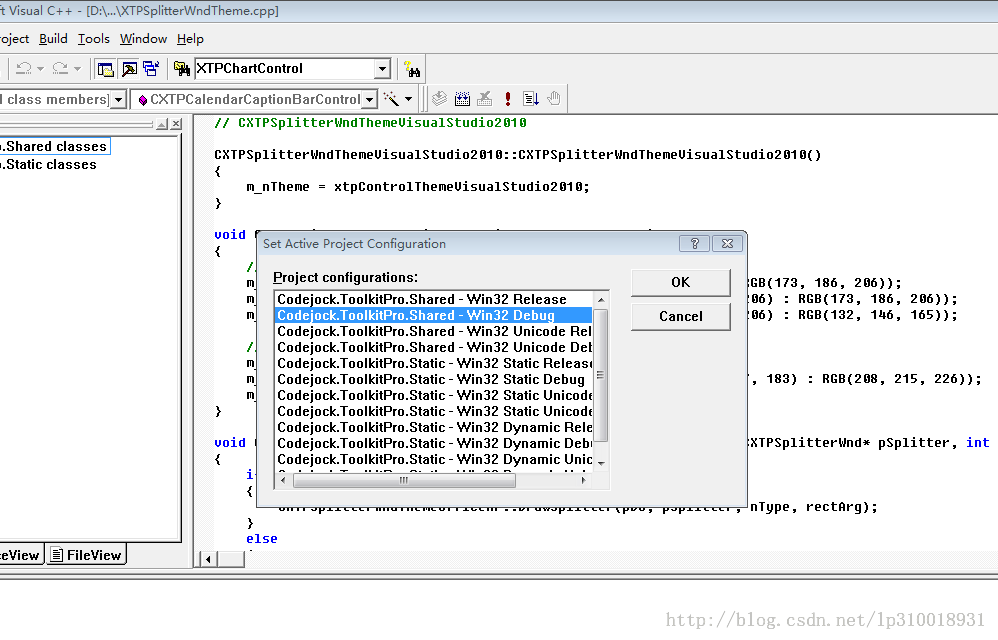Click the dialog help question mark button
998x640 pixels.
pos(694,244)
